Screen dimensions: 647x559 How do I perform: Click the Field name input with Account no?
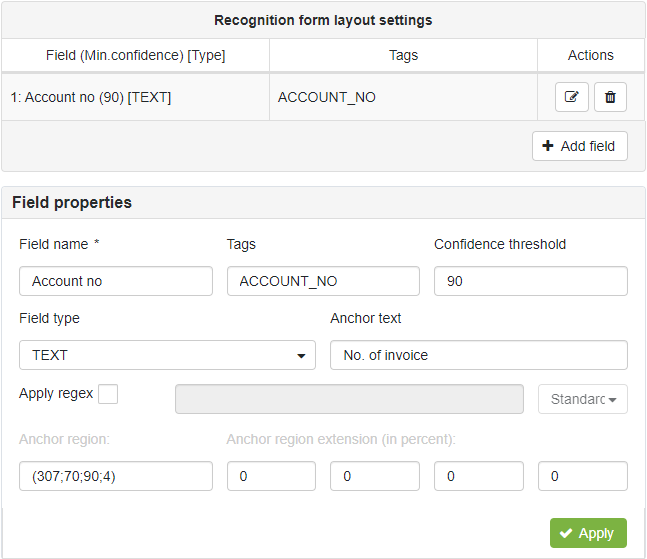click(116, 281)
